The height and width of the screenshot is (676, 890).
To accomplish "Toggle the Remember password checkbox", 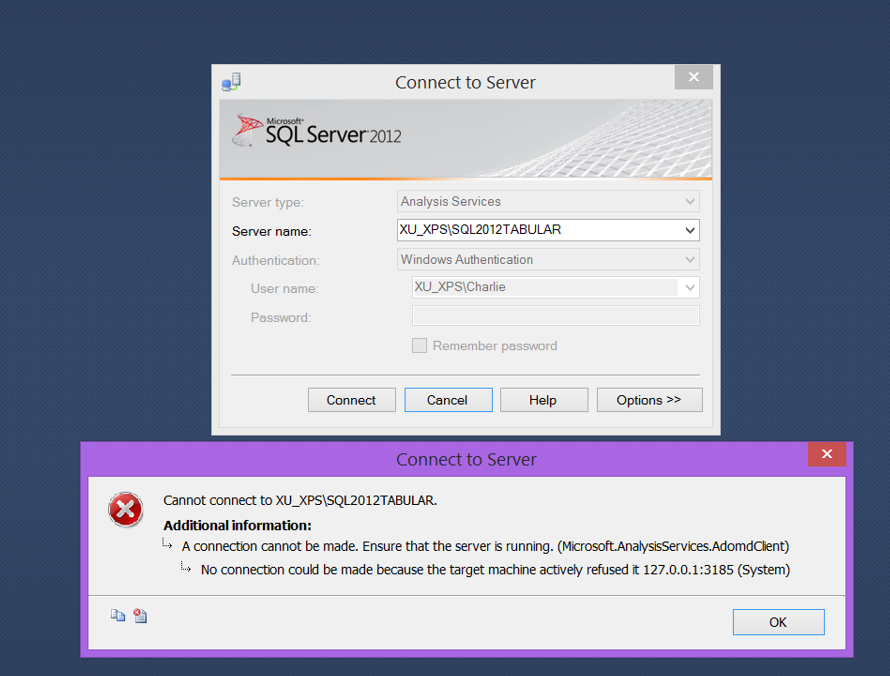I will [419, 346].
